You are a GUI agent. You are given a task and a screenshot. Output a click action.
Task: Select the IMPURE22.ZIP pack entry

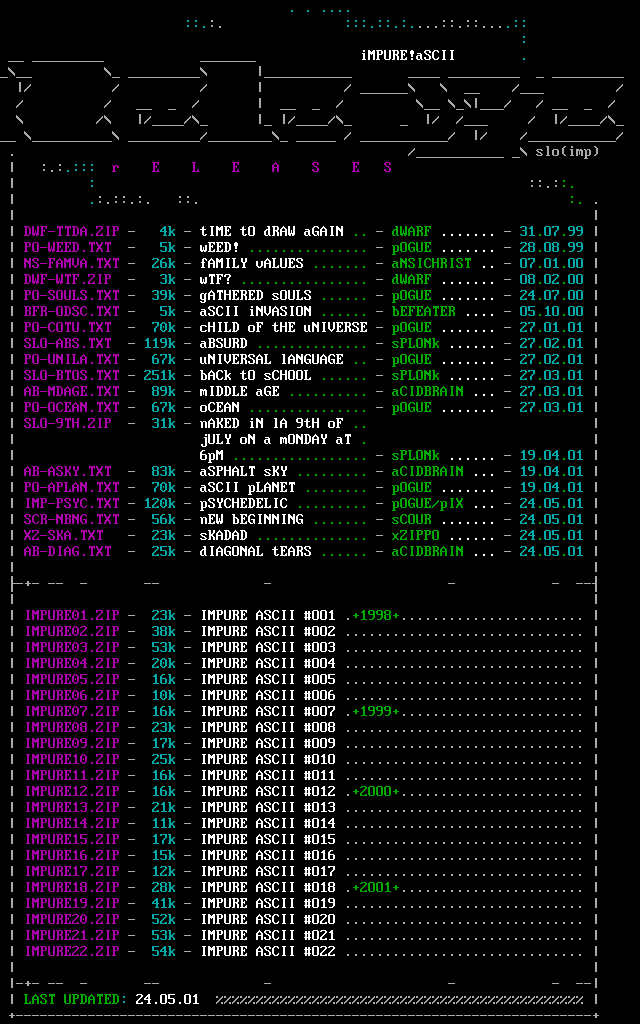[x=71, y=951]
